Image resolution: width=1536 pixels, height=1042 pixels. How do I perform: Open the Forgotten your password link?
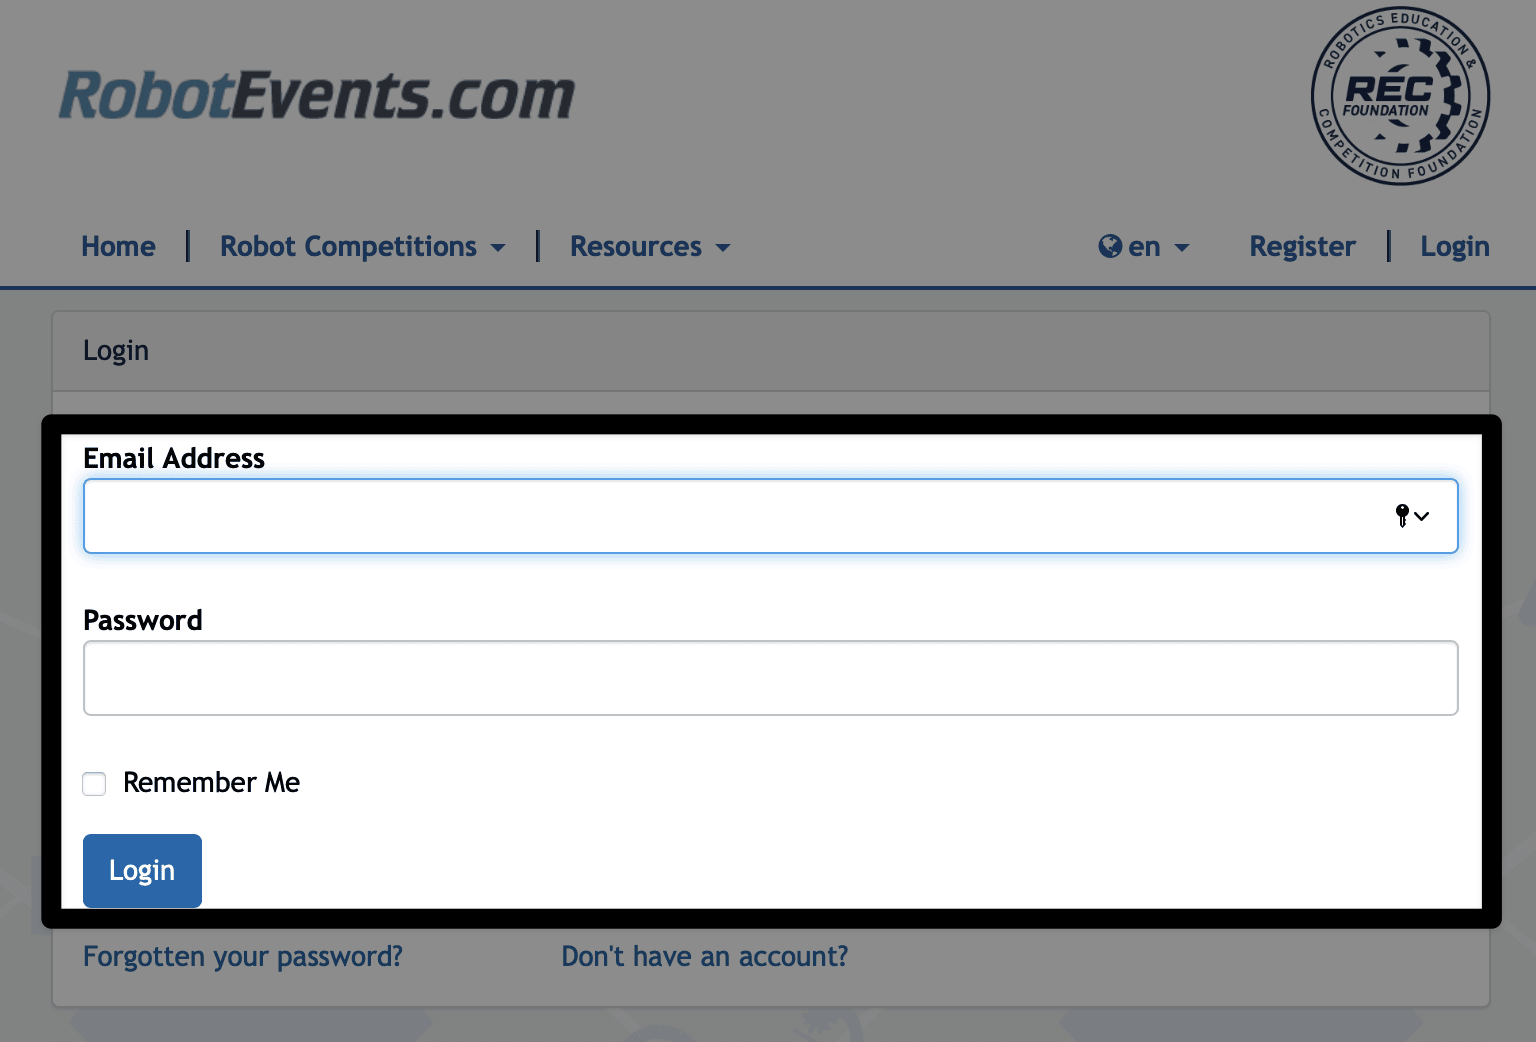click(243, 957)
